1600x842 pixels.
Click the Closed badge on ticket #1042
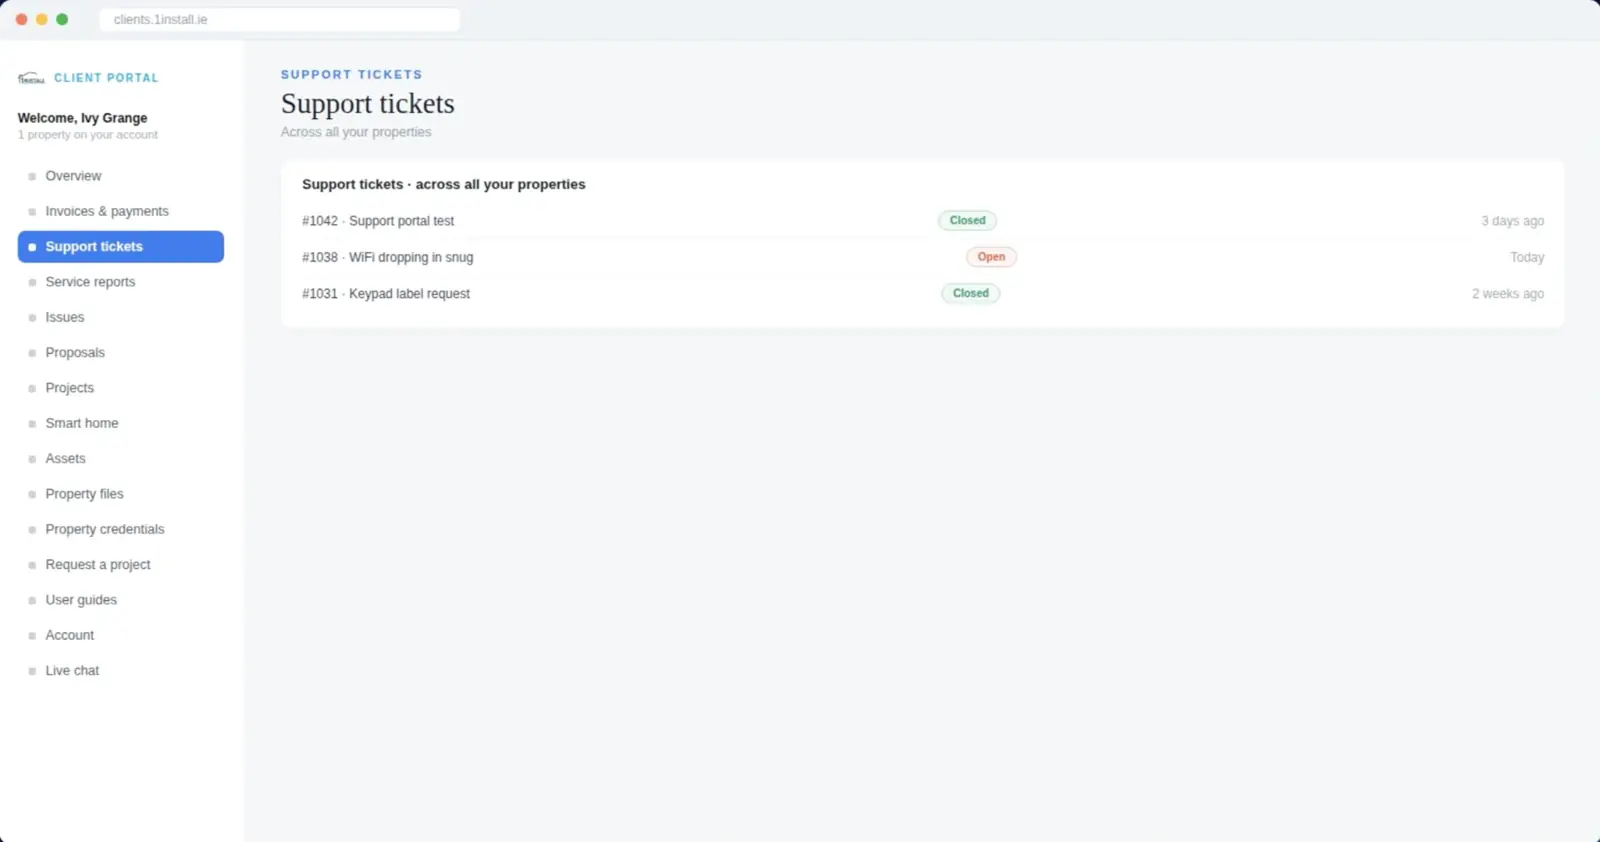point(967,221)
